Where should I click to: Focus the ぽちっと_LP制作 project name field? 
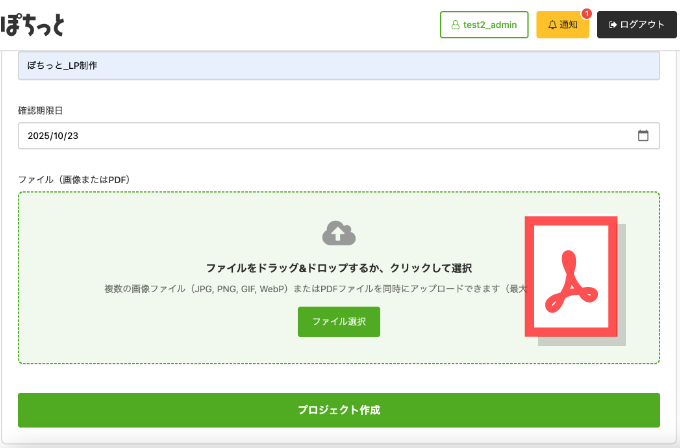click(338, 66)
